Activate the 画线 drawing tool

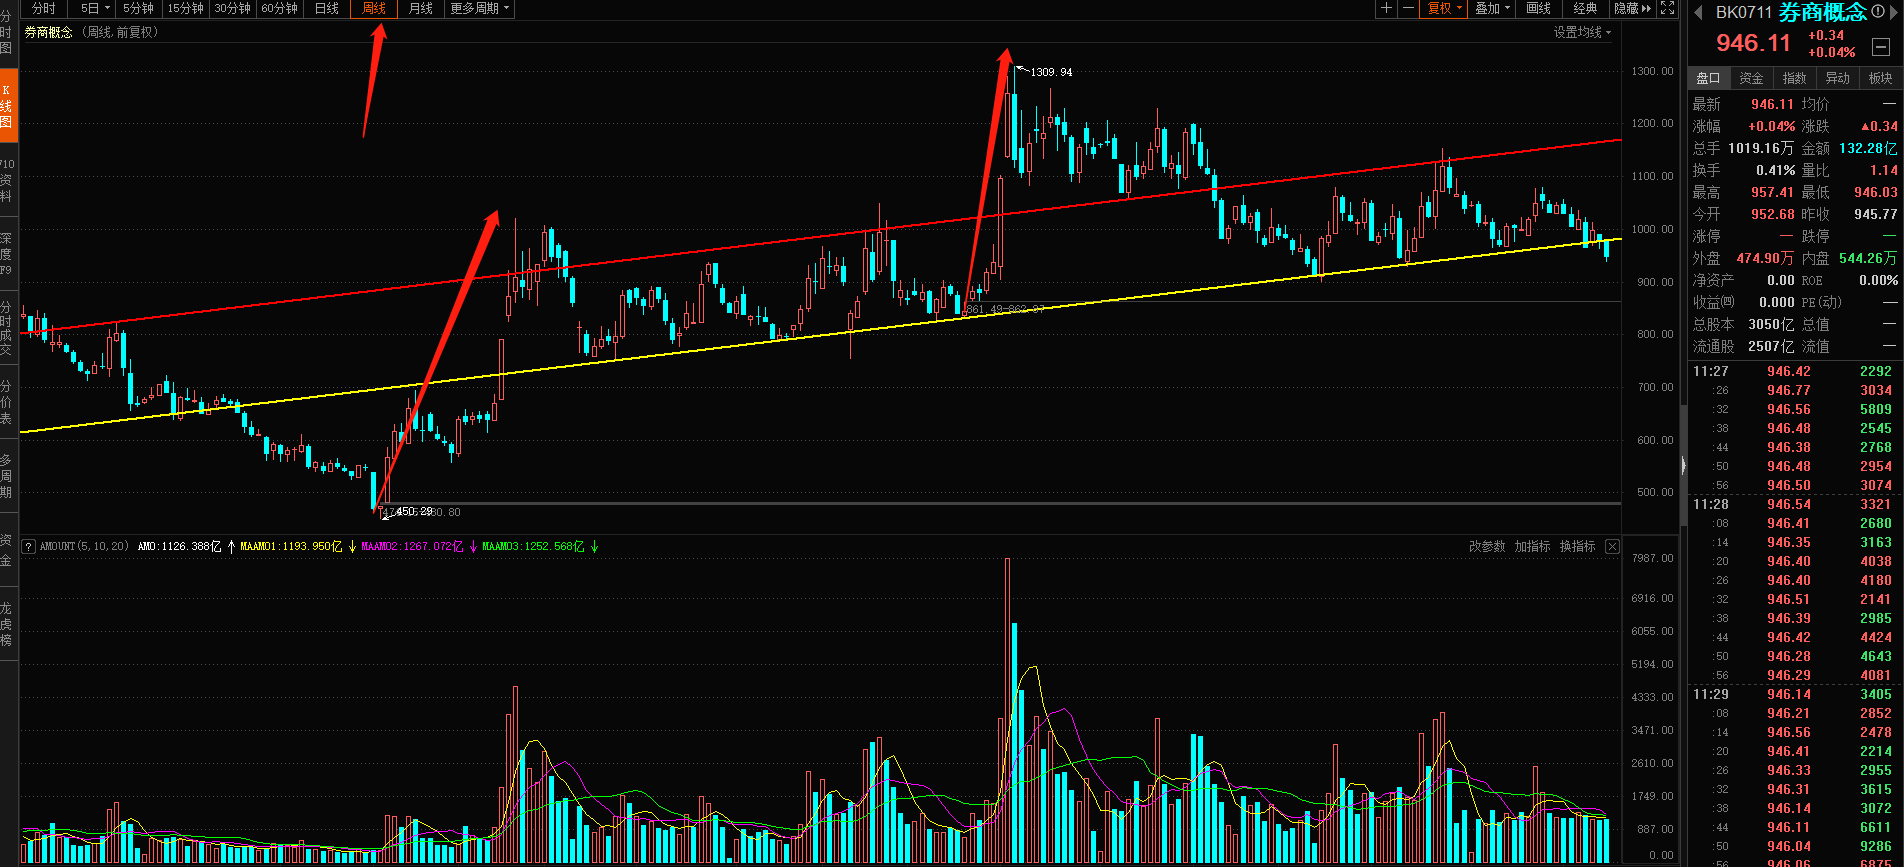click(x=1538, y=8)
